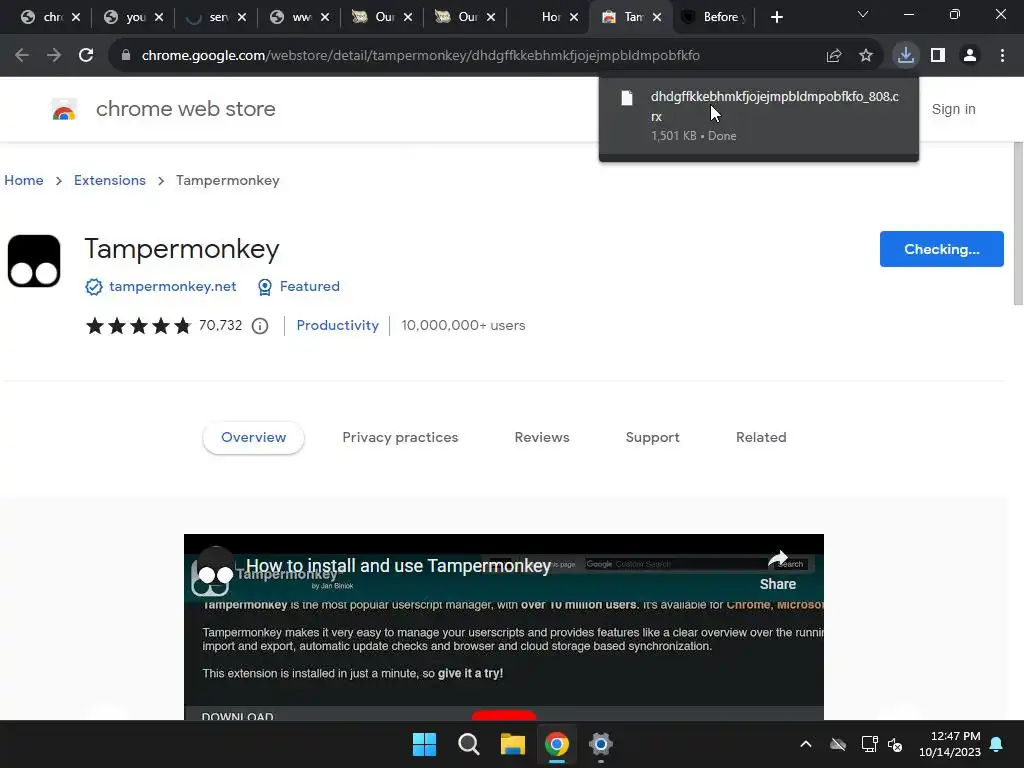This screenshot has width=1024, height=768.
Task: Click the five-star rating
Action: coord(138,325)
